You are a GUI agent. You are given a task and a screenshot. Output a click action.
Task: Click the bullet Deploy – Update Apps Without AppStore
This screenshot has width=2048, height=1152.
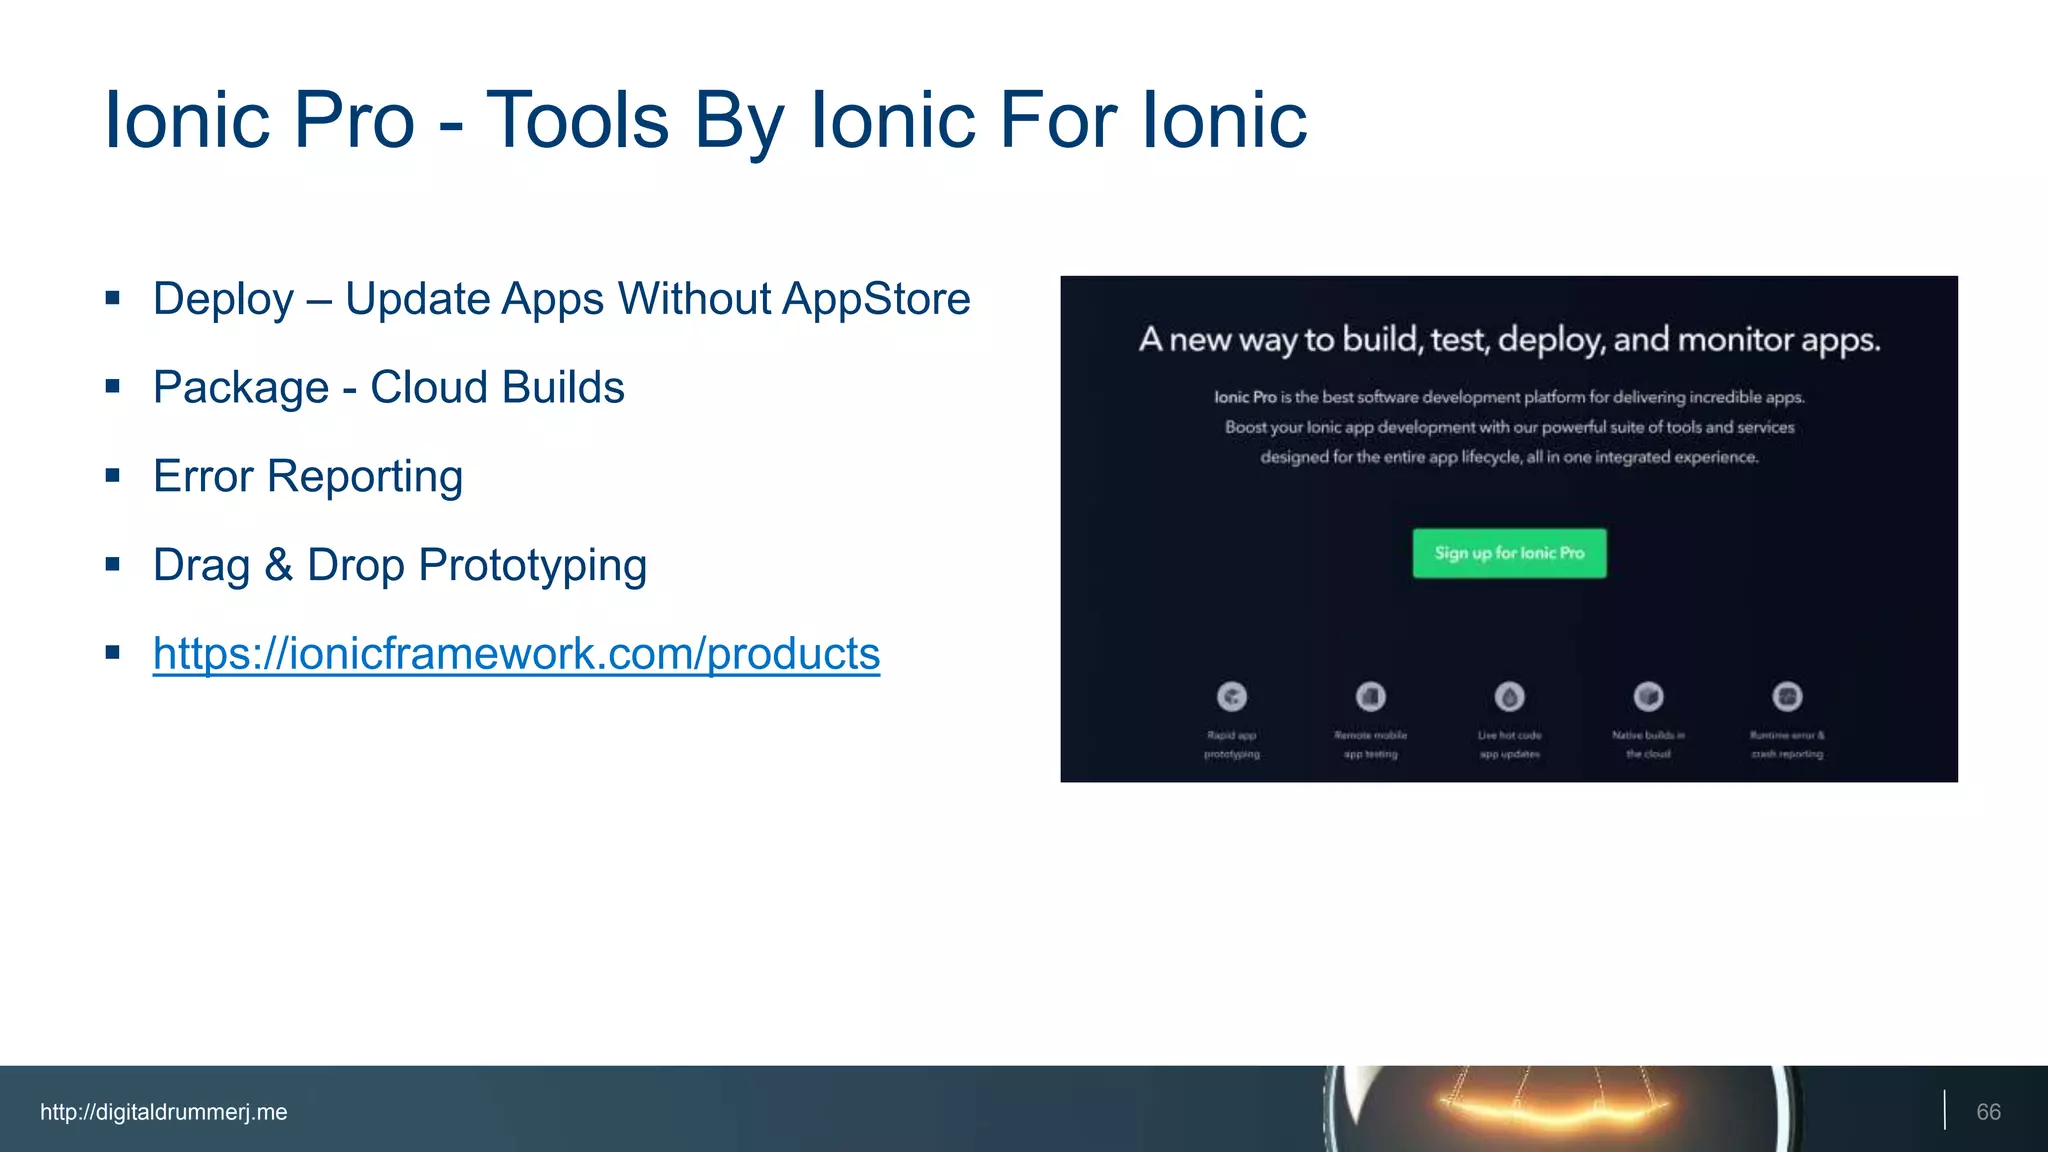[x=561, y=299]
